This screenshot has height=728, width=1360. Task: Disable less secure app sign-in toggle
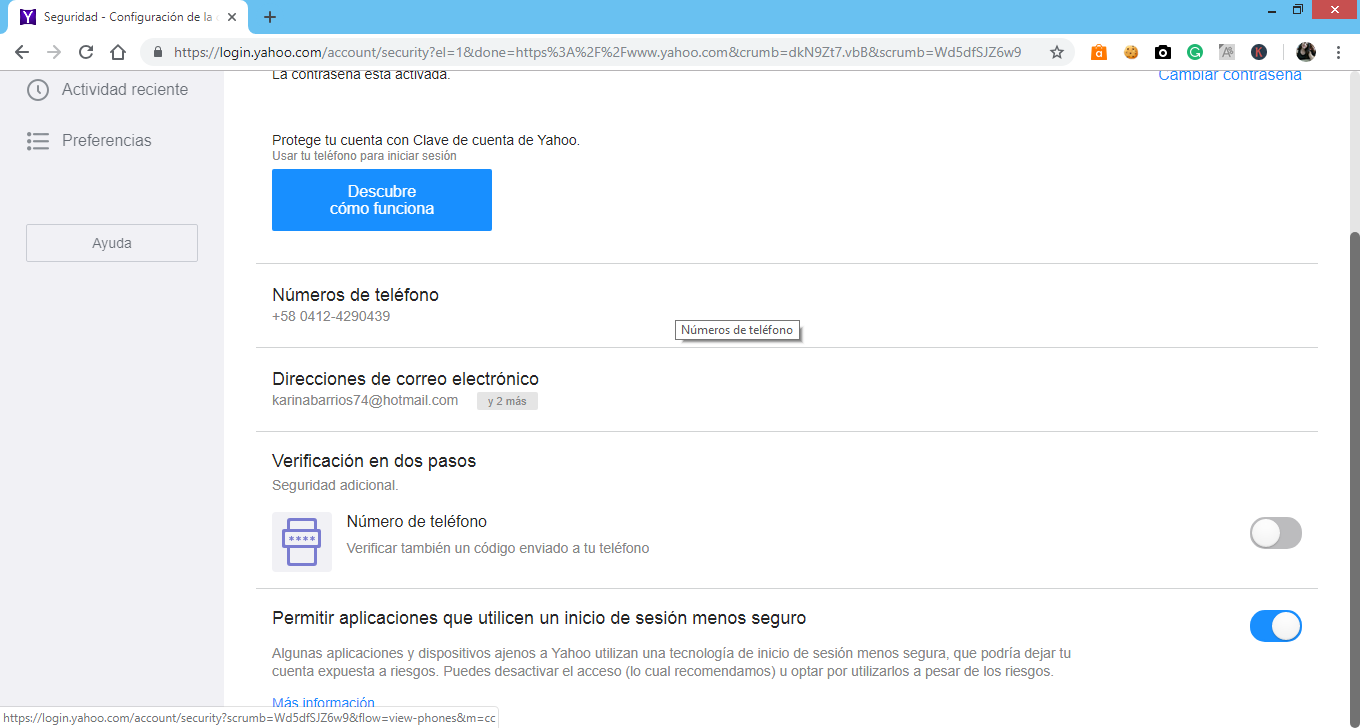point(1276,626)
